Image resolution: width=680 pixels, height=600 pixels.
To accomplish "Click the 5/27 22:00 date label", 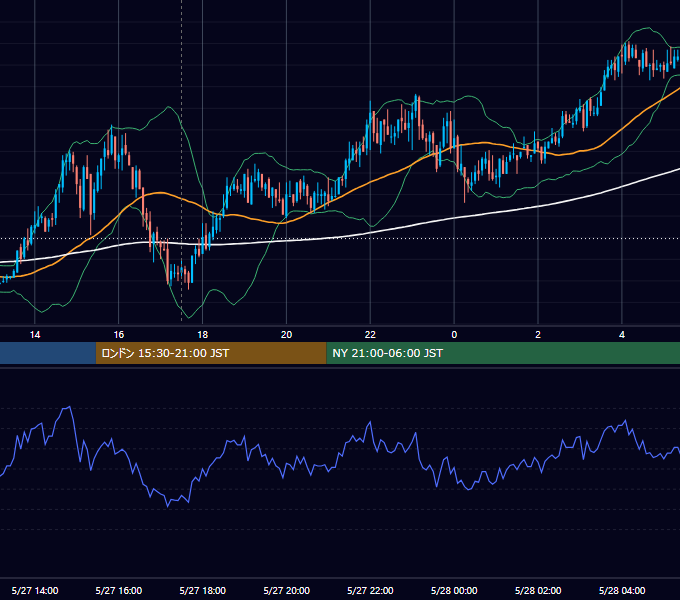I will pos(370,590).
